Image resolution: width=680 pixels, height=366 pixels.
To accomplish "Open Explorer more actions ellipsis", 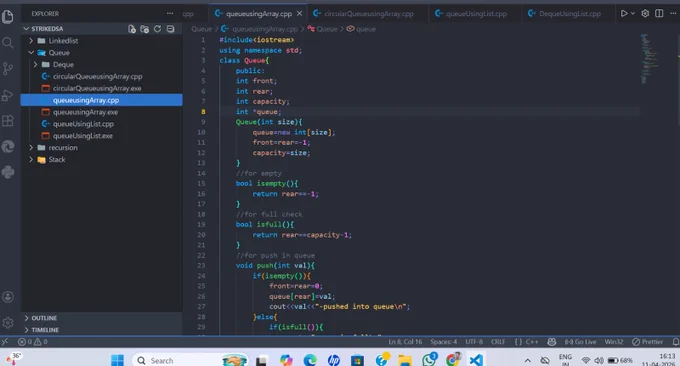I will 170,13.
